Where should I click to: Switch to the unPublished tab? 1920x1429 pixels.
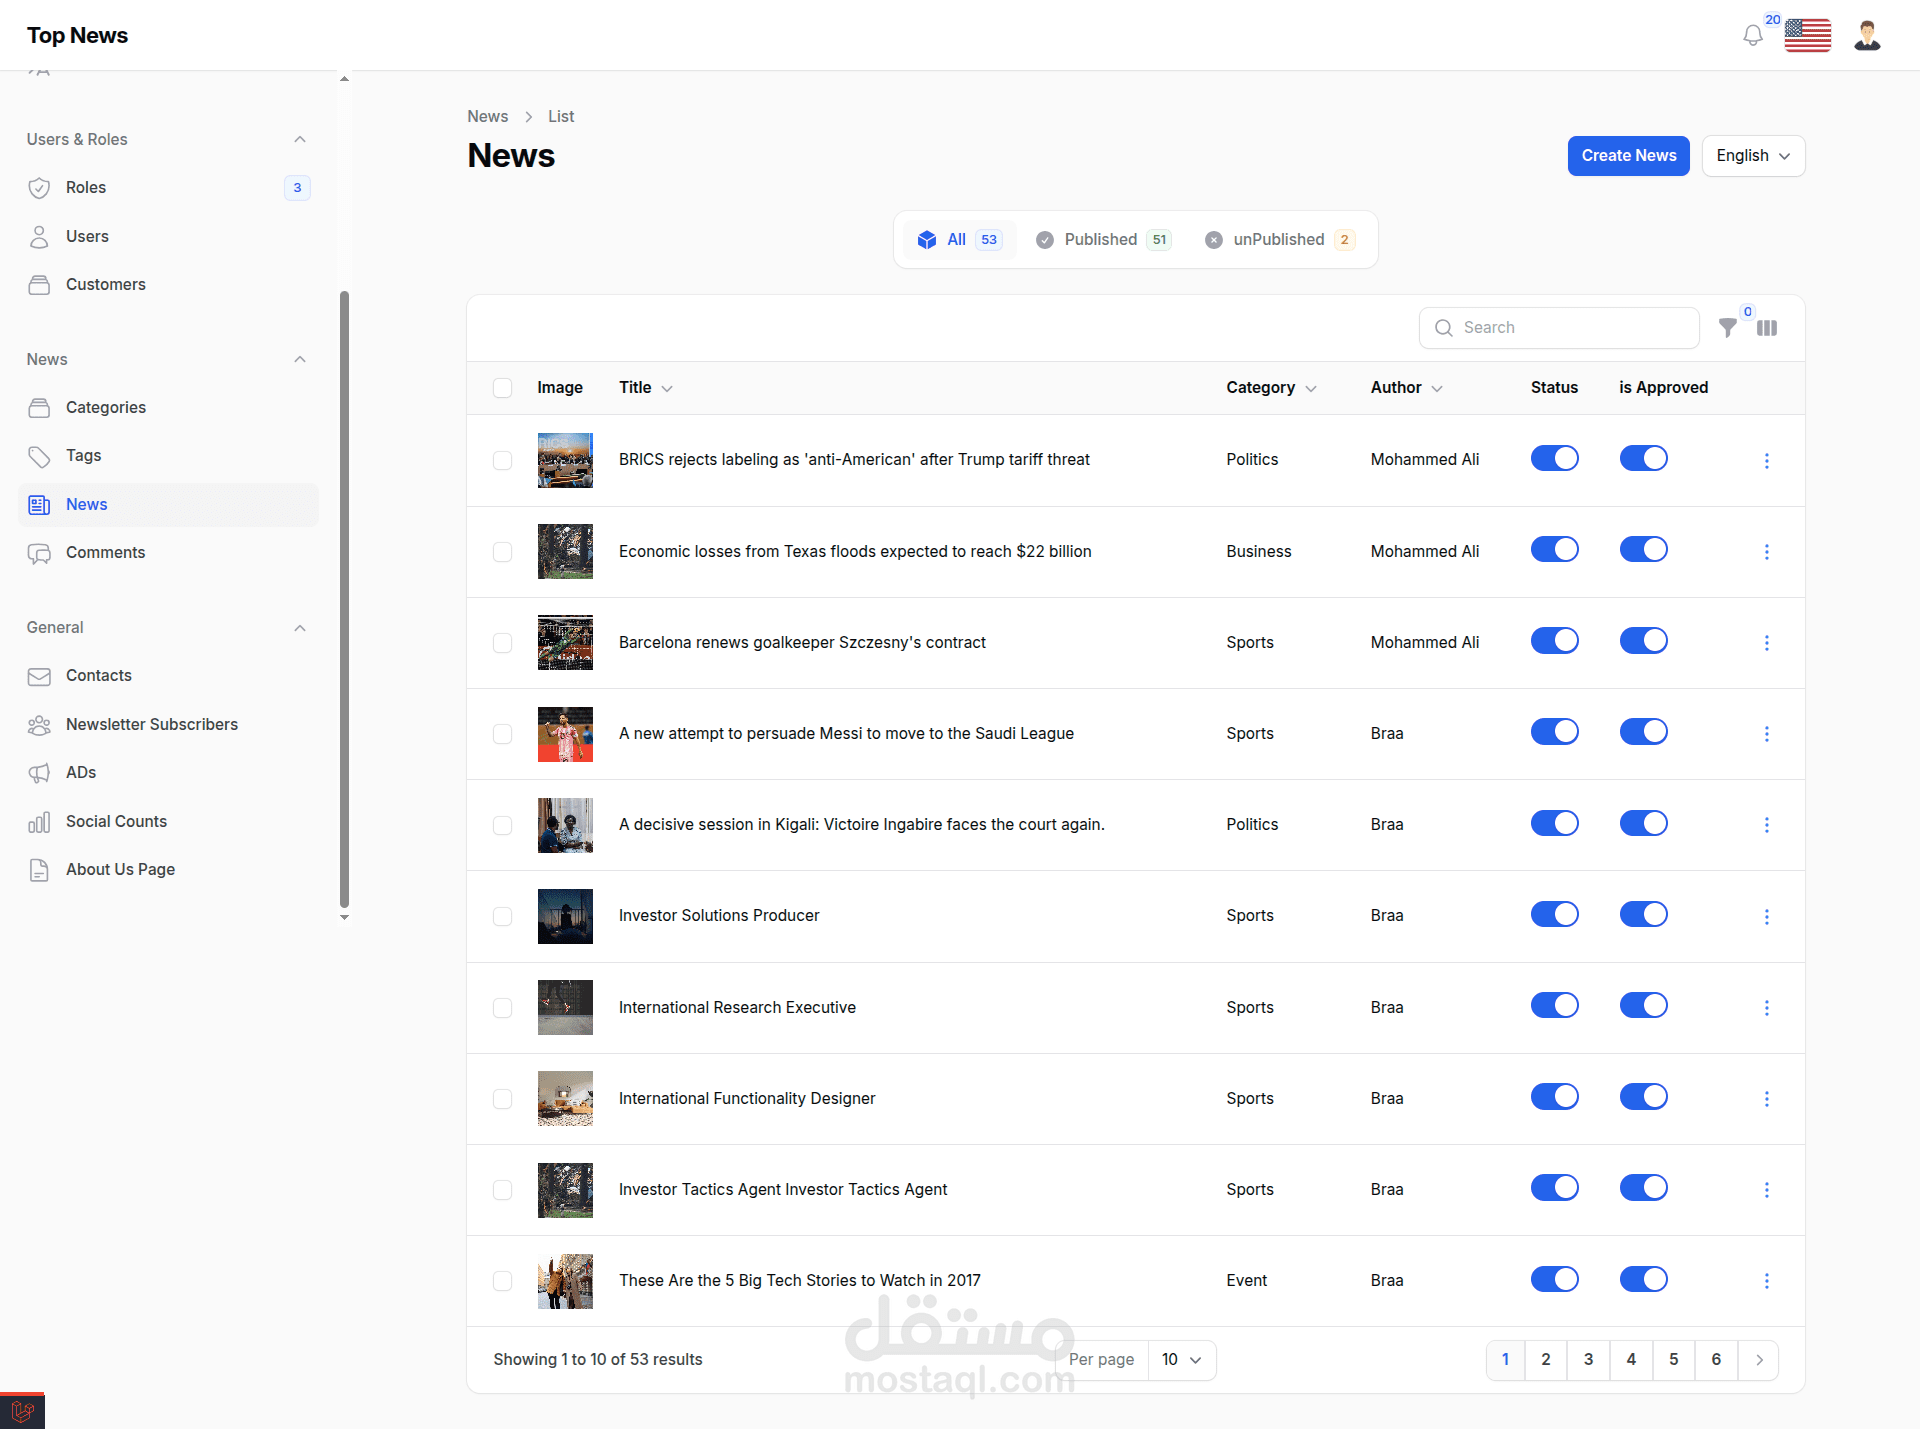pyautogui.click(x=1278, y=240)
